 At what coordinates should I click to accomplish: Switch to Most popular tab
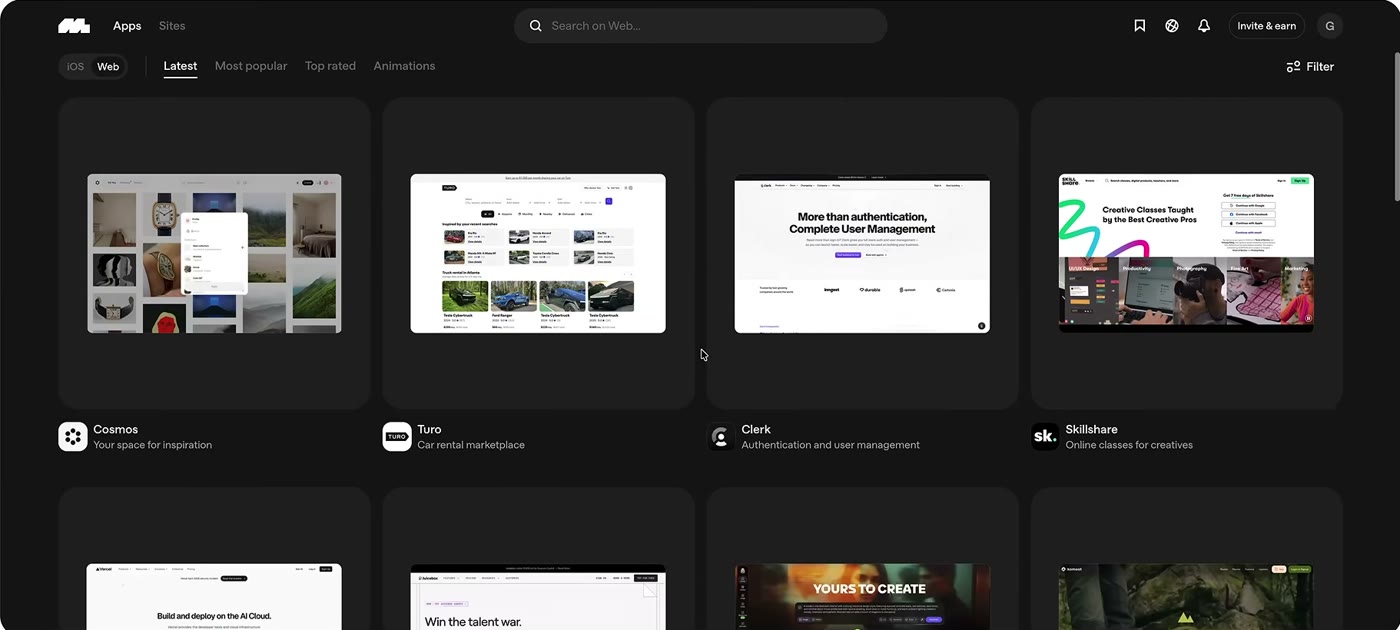251,66
